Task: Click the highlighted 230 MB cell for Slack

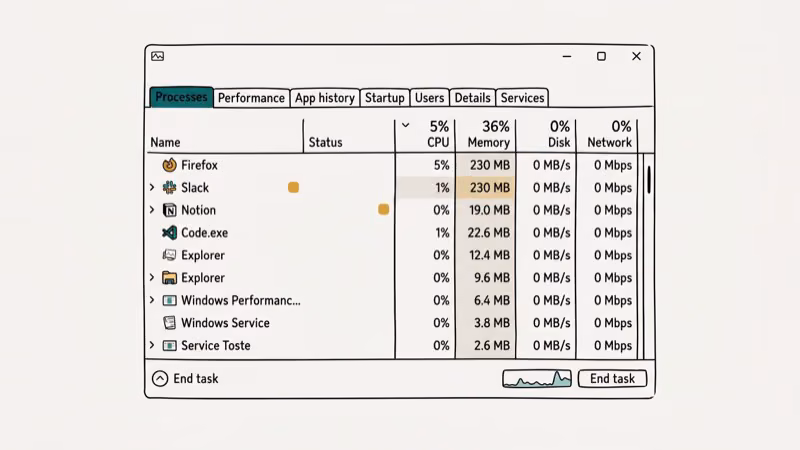Action: pos(486,187)
